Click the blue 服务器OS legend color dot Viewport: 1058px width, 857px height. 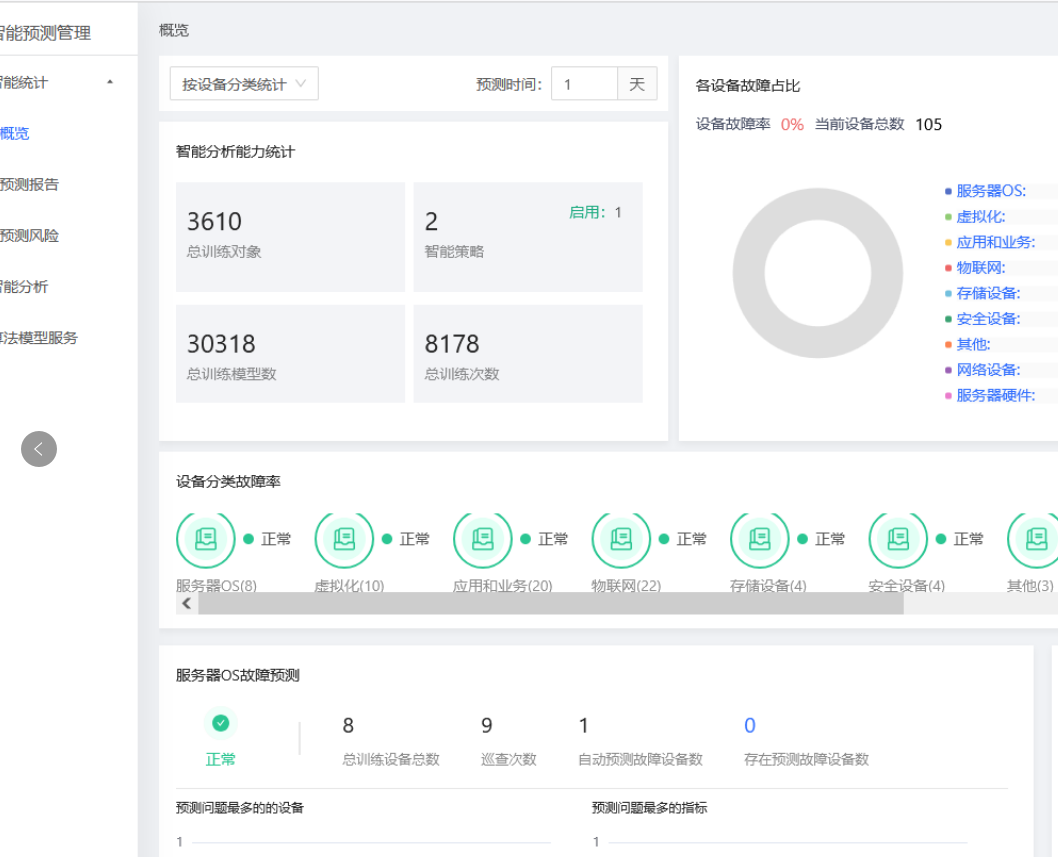point(948,192)
